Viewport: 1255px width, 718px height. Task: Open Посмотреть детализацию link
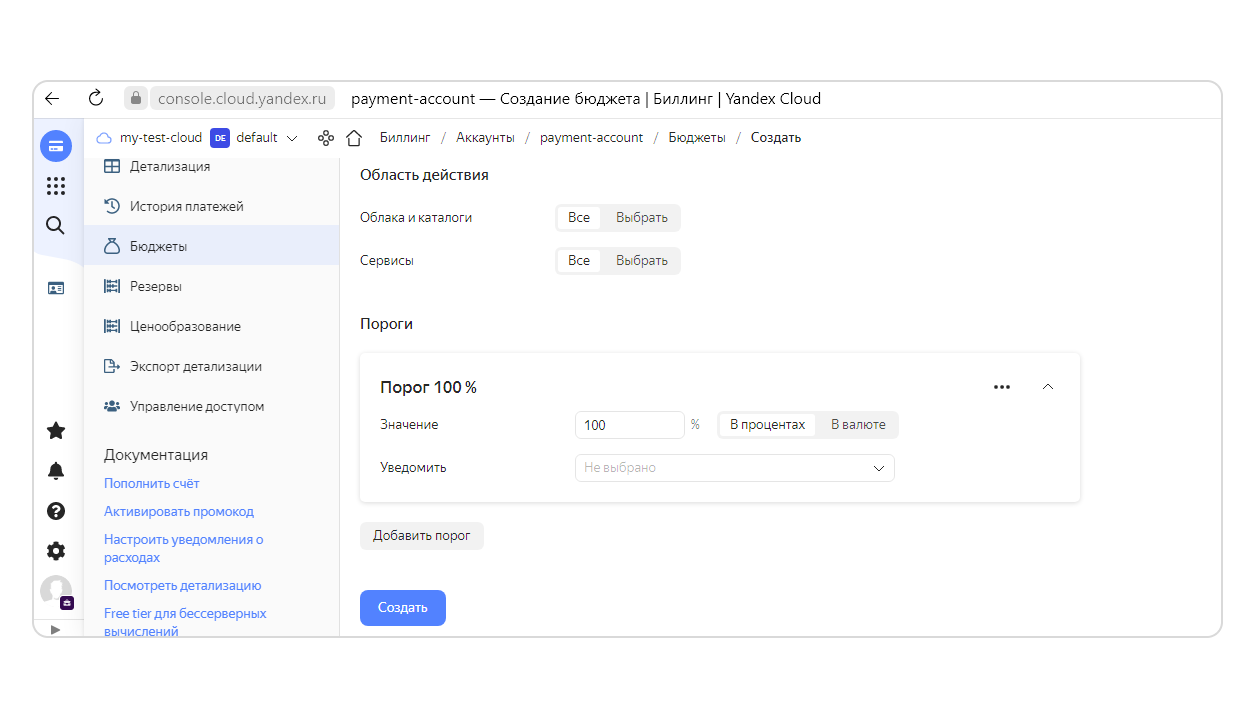point(183,585)
